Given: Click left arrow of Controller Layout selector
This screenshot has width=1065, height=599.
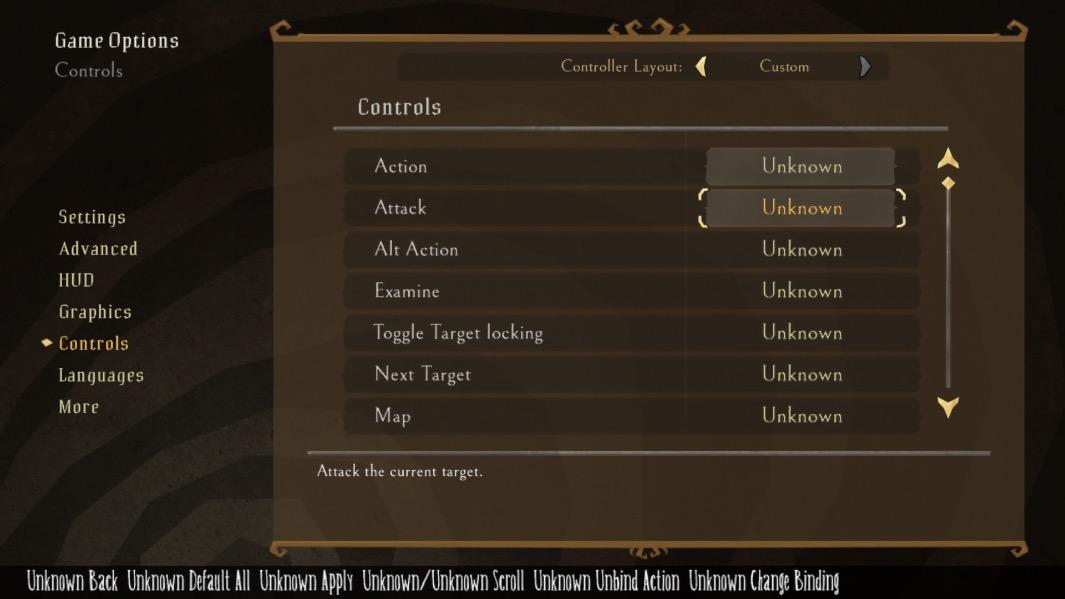Looking at the screenshot, I should pos(701,67).
